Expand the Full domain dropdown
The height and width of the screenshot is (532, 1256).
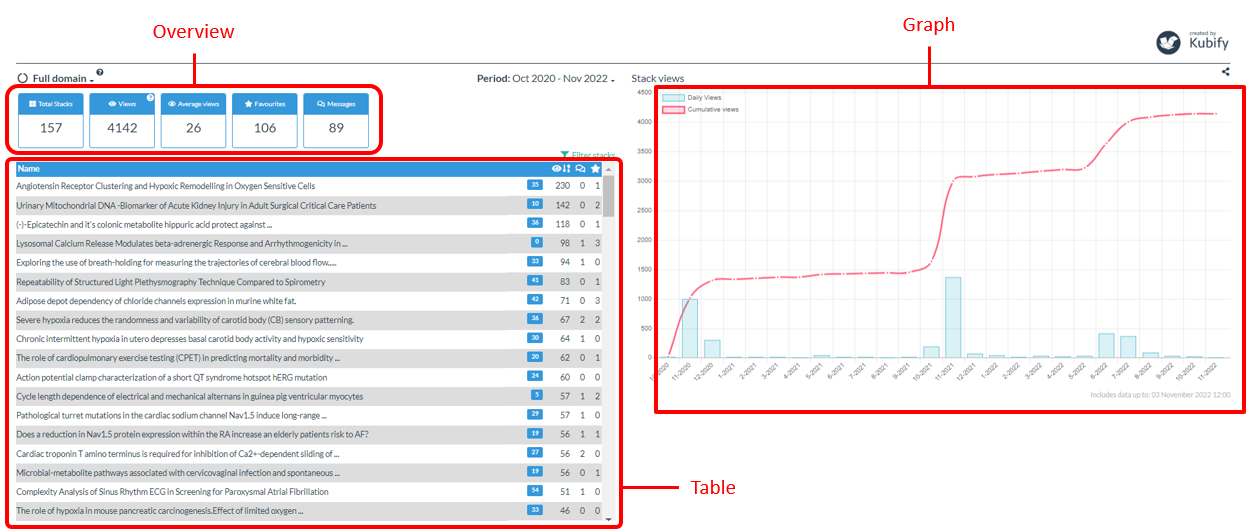[x=63, y=78]
